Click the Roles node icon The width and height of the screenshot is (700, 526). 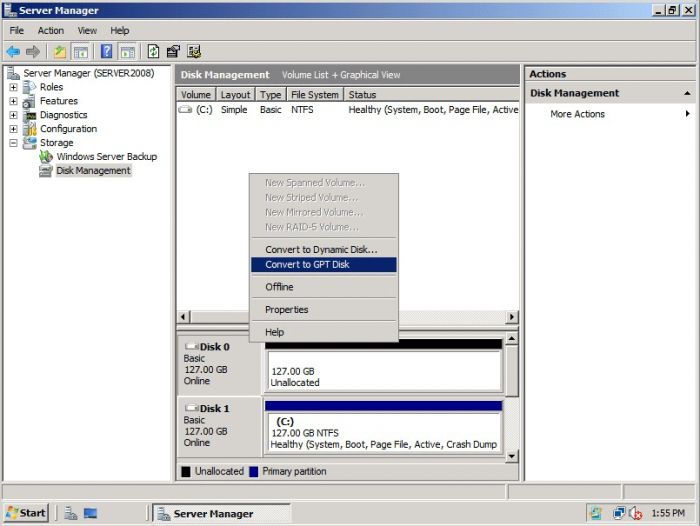point(29,87)
